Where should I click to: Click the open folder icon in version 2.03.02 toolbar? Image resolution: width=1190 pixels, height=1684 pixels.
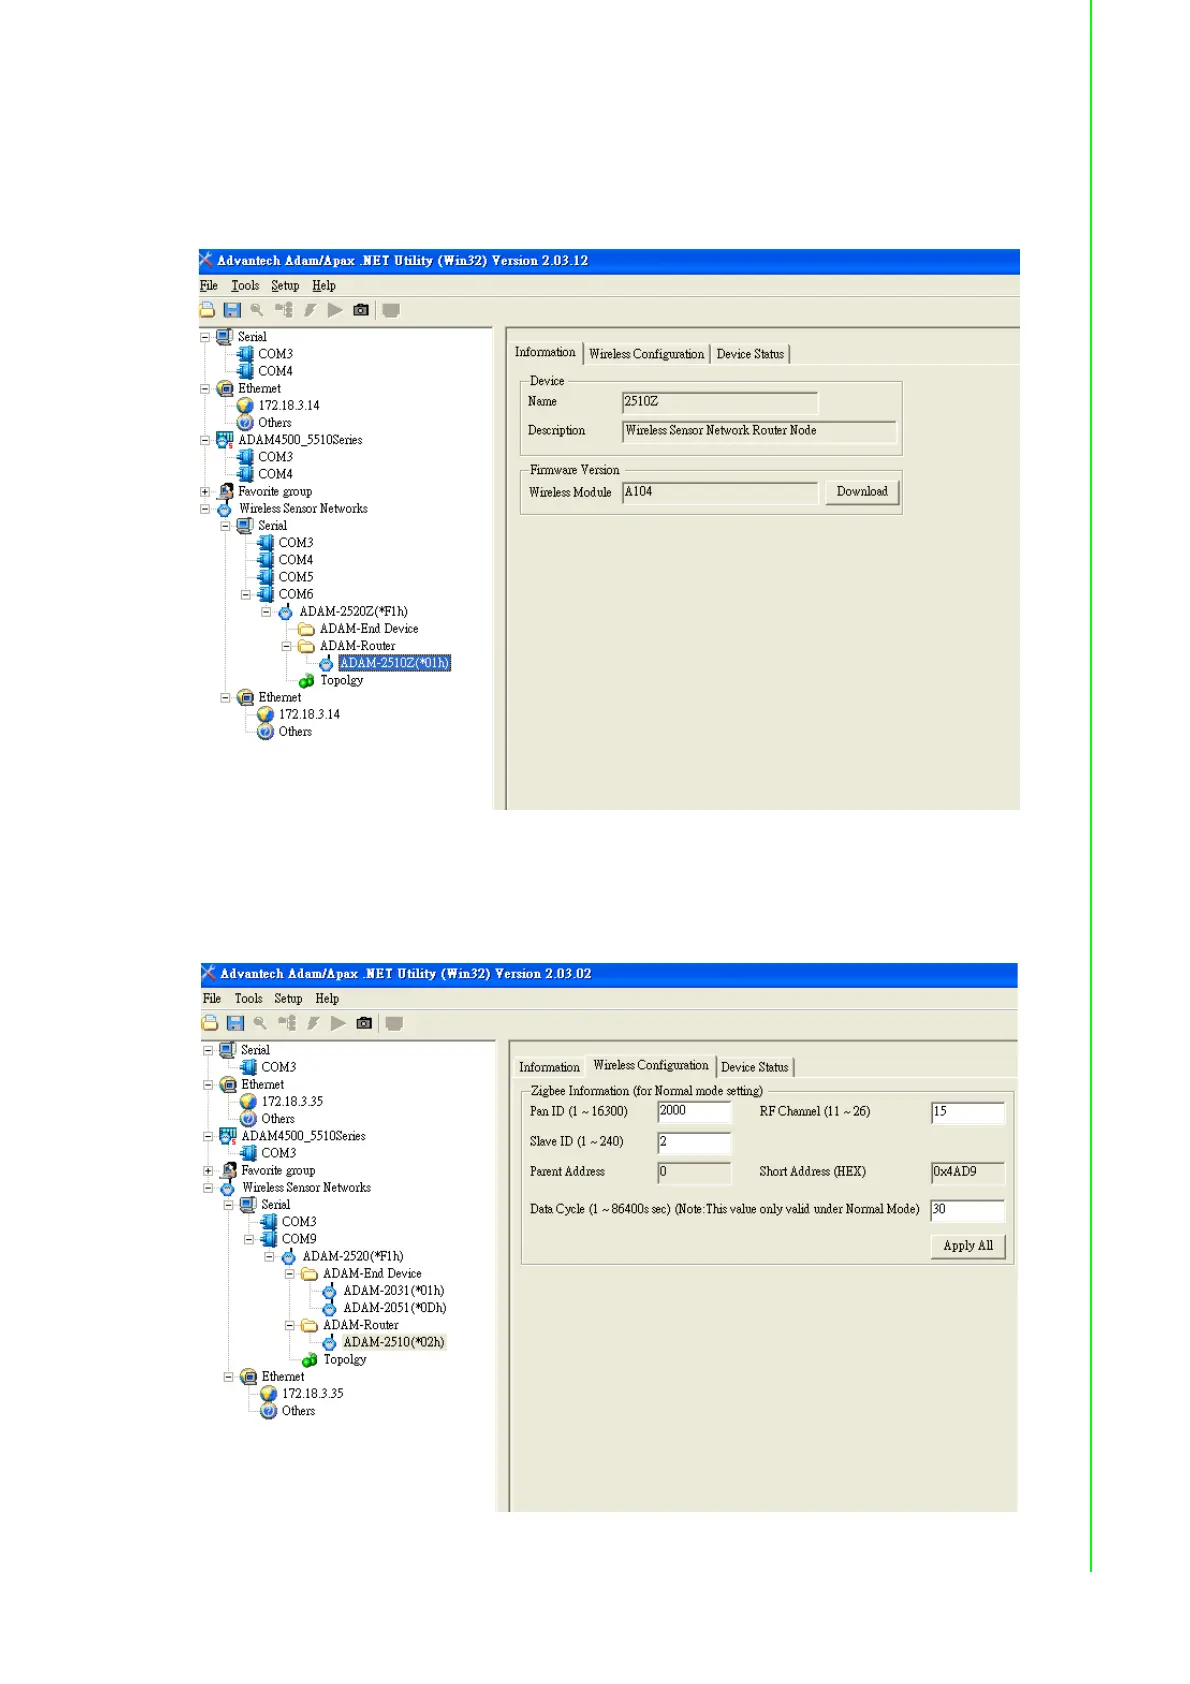(210, 1023)
